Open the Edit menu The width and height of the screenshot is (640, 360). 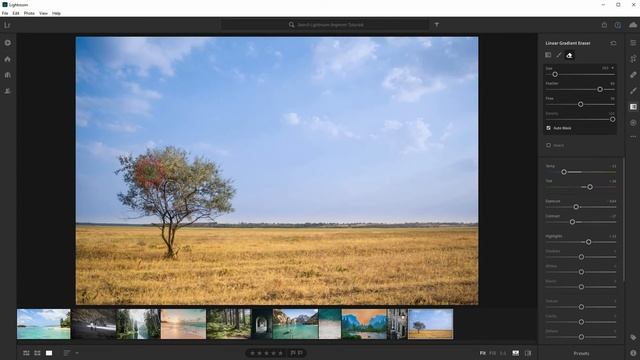(16, 13)
